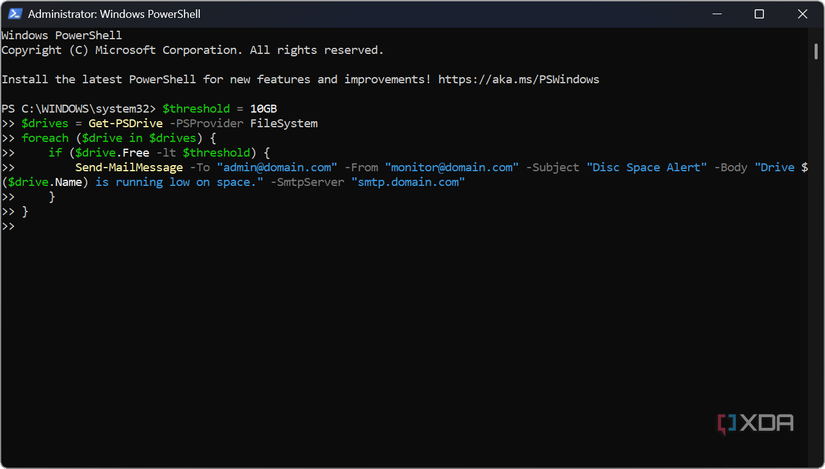Maximize the PowerShell window
The height and width of the screenshot is (469, 825).
[759, 14]
